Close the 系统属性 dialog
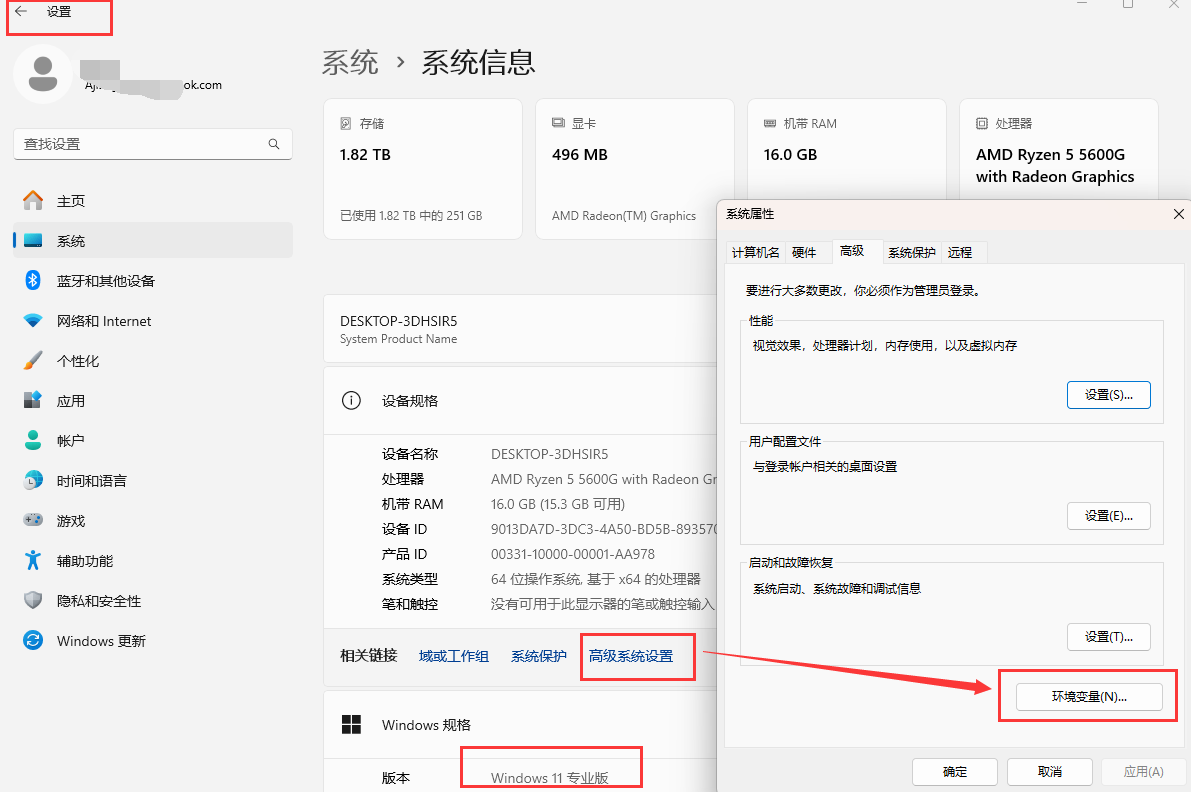The height and width of the screenshot is (792, 1191). (1178, 214)
